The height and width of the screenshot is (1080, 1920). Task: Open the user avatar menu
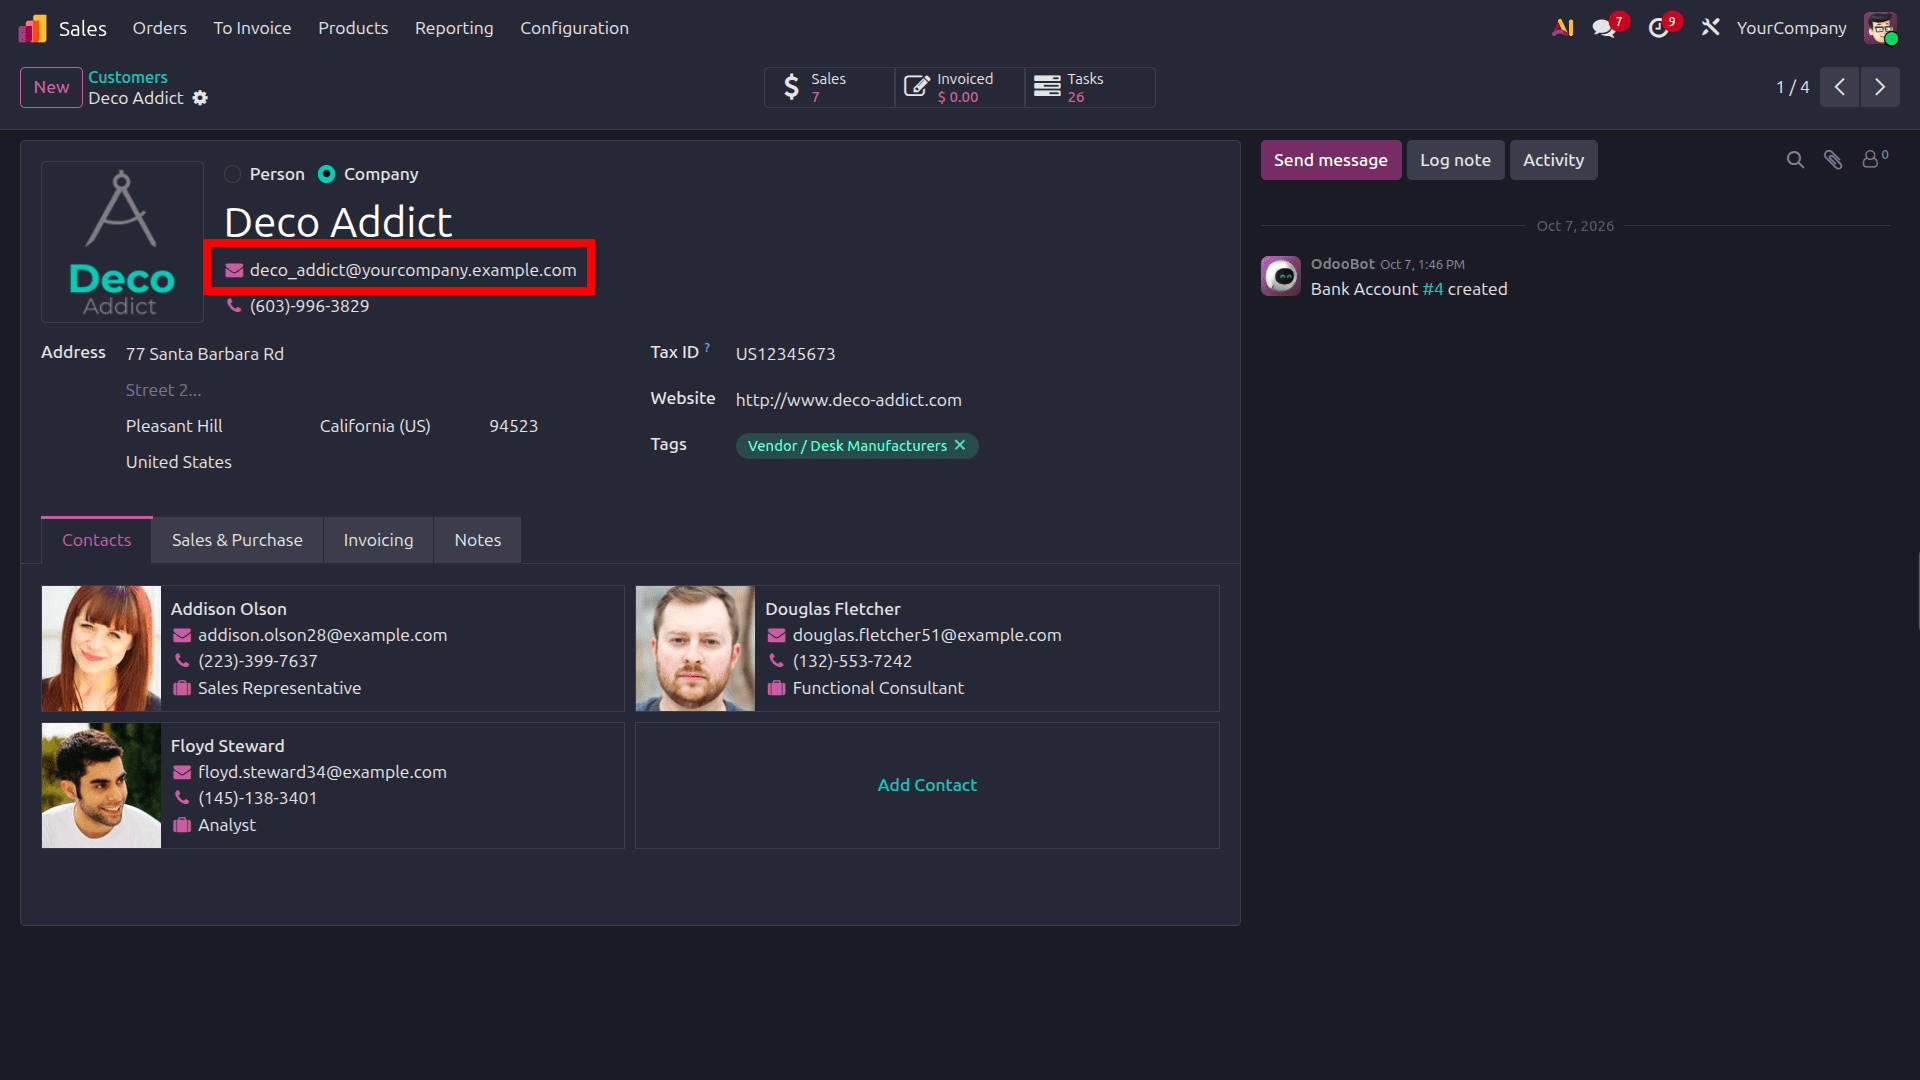click(1880, 28)
